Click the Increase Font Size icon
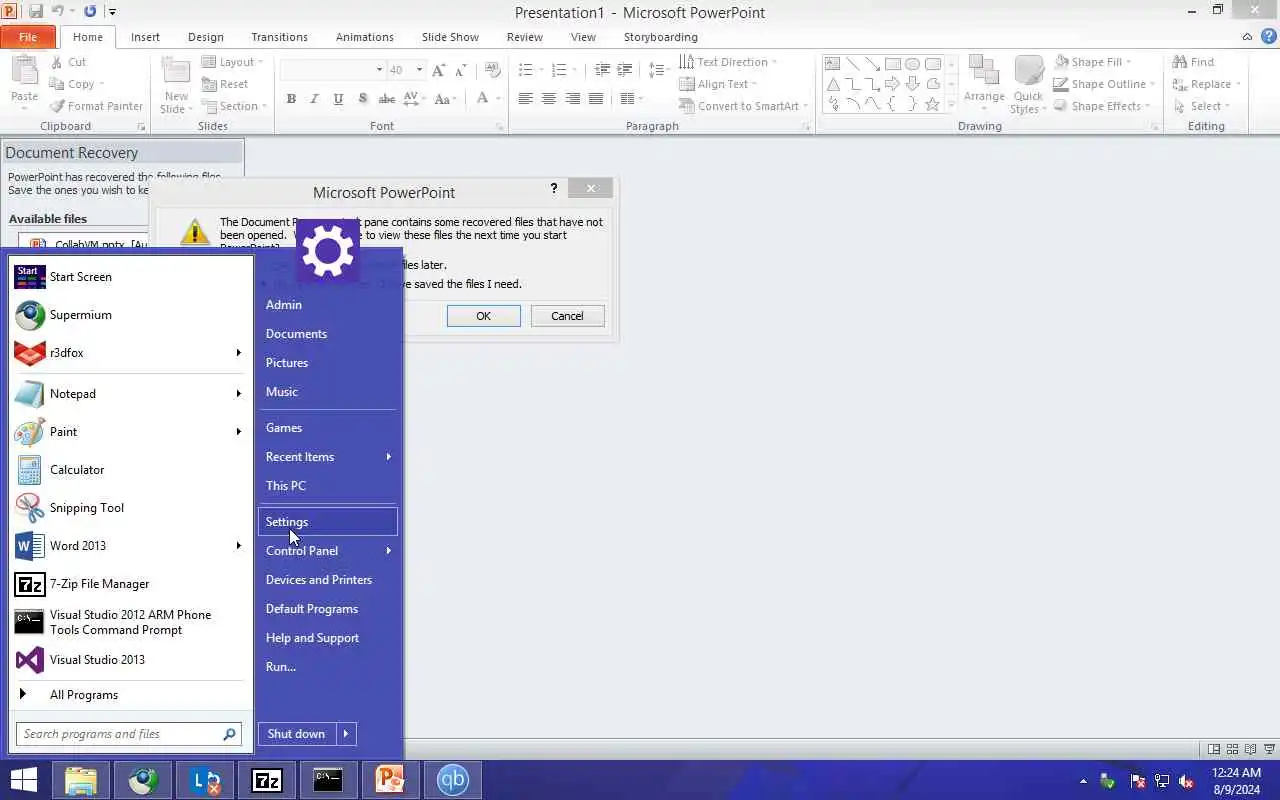The width and height of the screenshot is (1280, 800). pos(439,70)
